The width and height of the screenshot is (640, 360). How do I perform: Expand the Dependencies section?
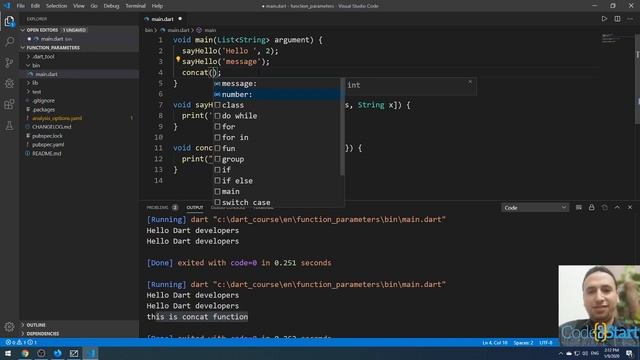point(42,334)
